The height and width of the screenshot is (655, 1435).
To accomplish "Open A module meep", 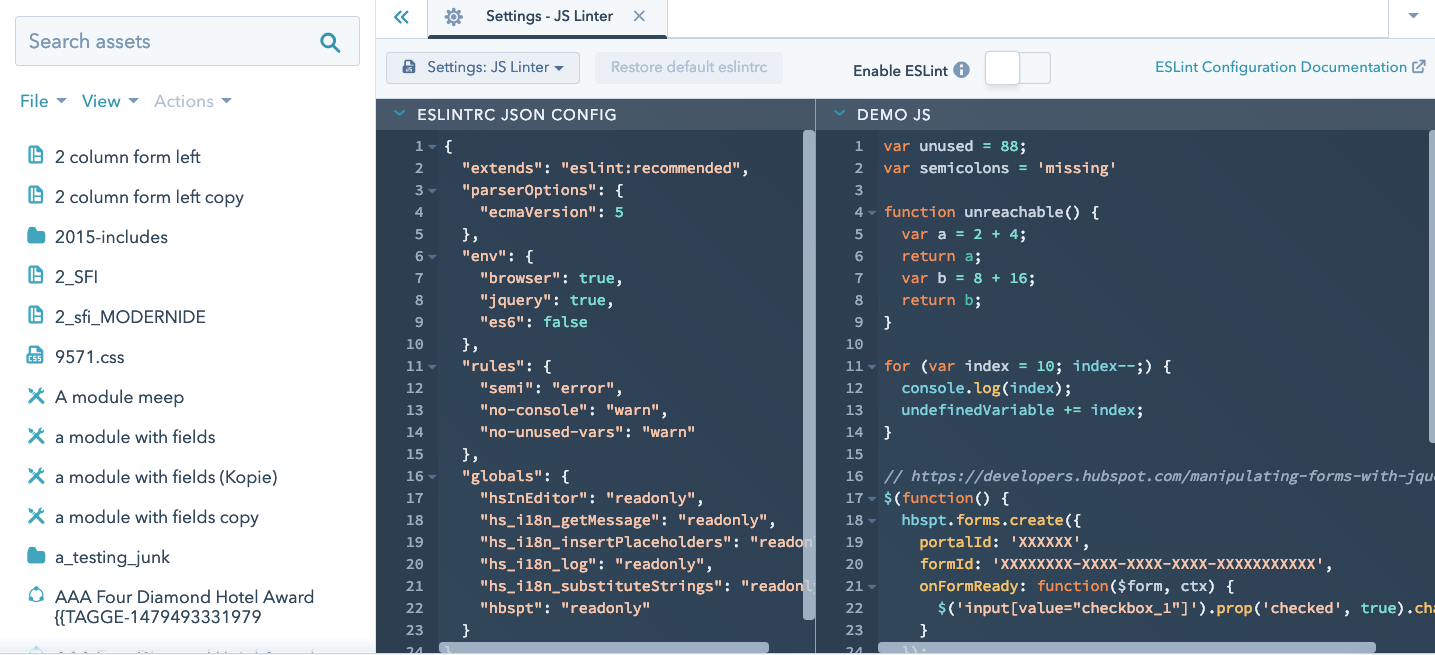I will click(x=119, y=397).
